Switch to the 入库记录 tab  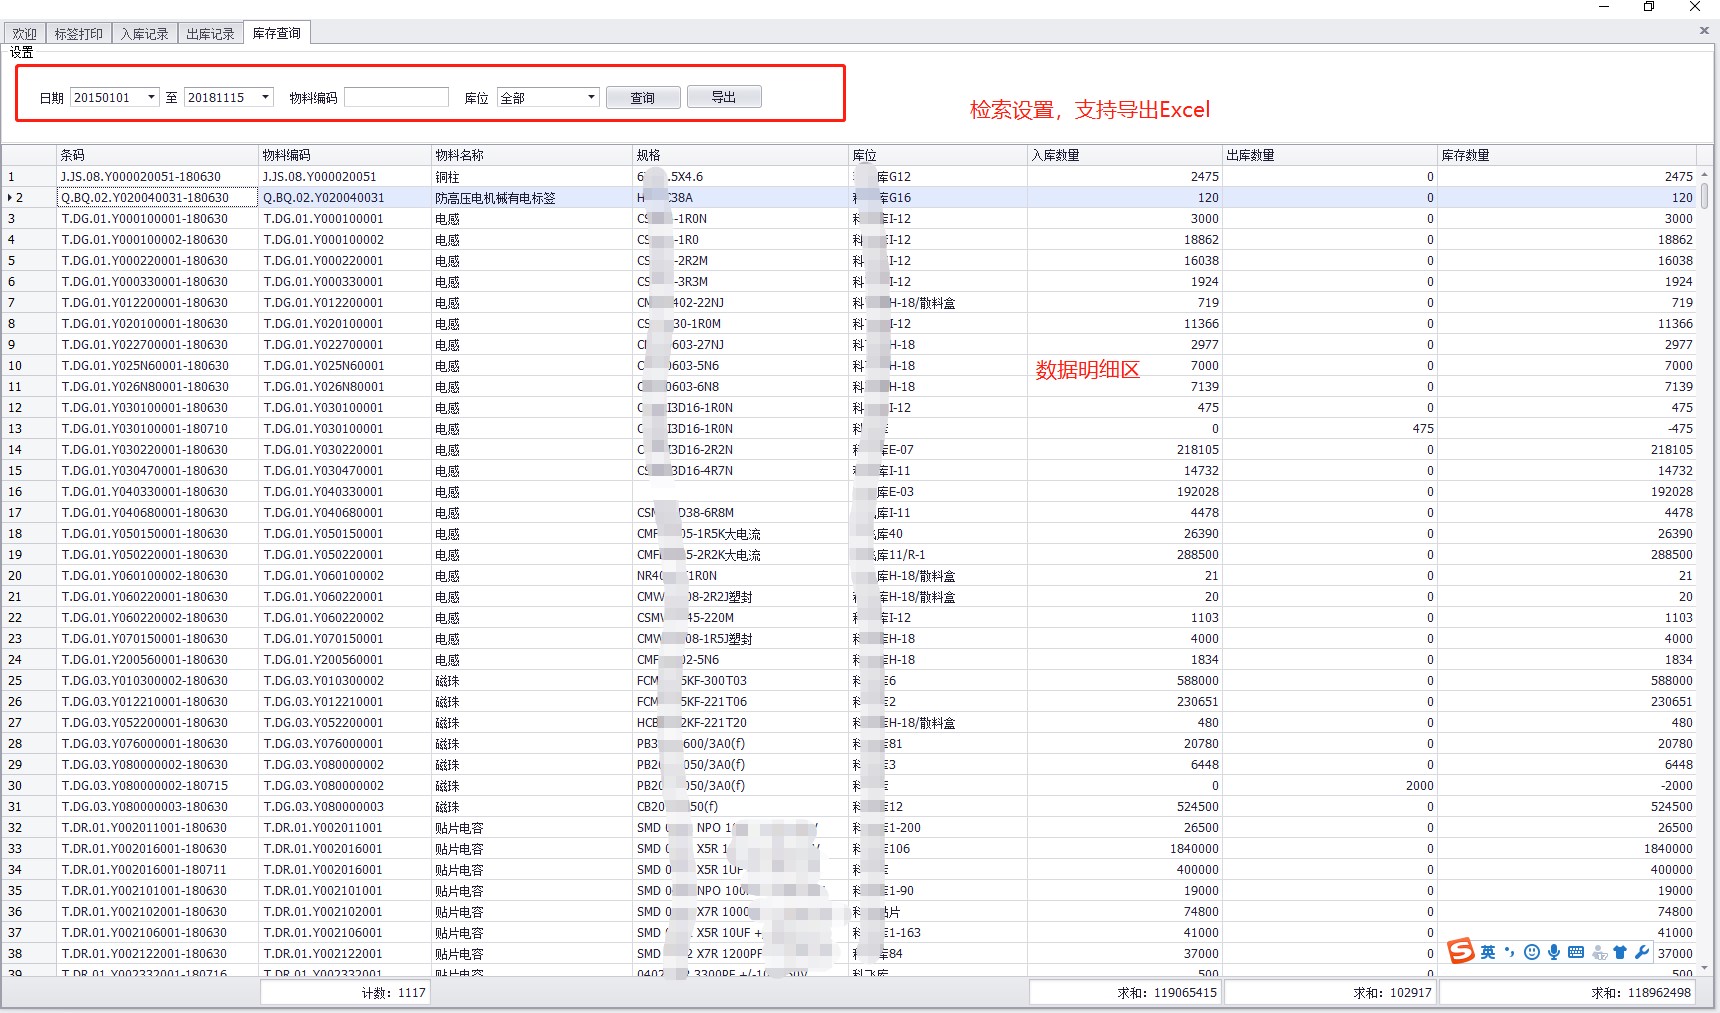click(x=144, y=34)
